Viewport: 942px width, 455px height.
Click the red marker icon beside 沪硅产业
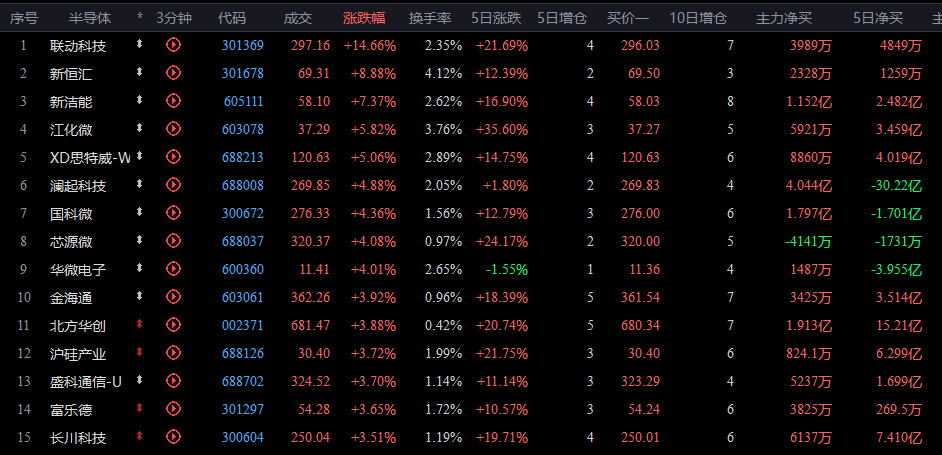[140, 352]
